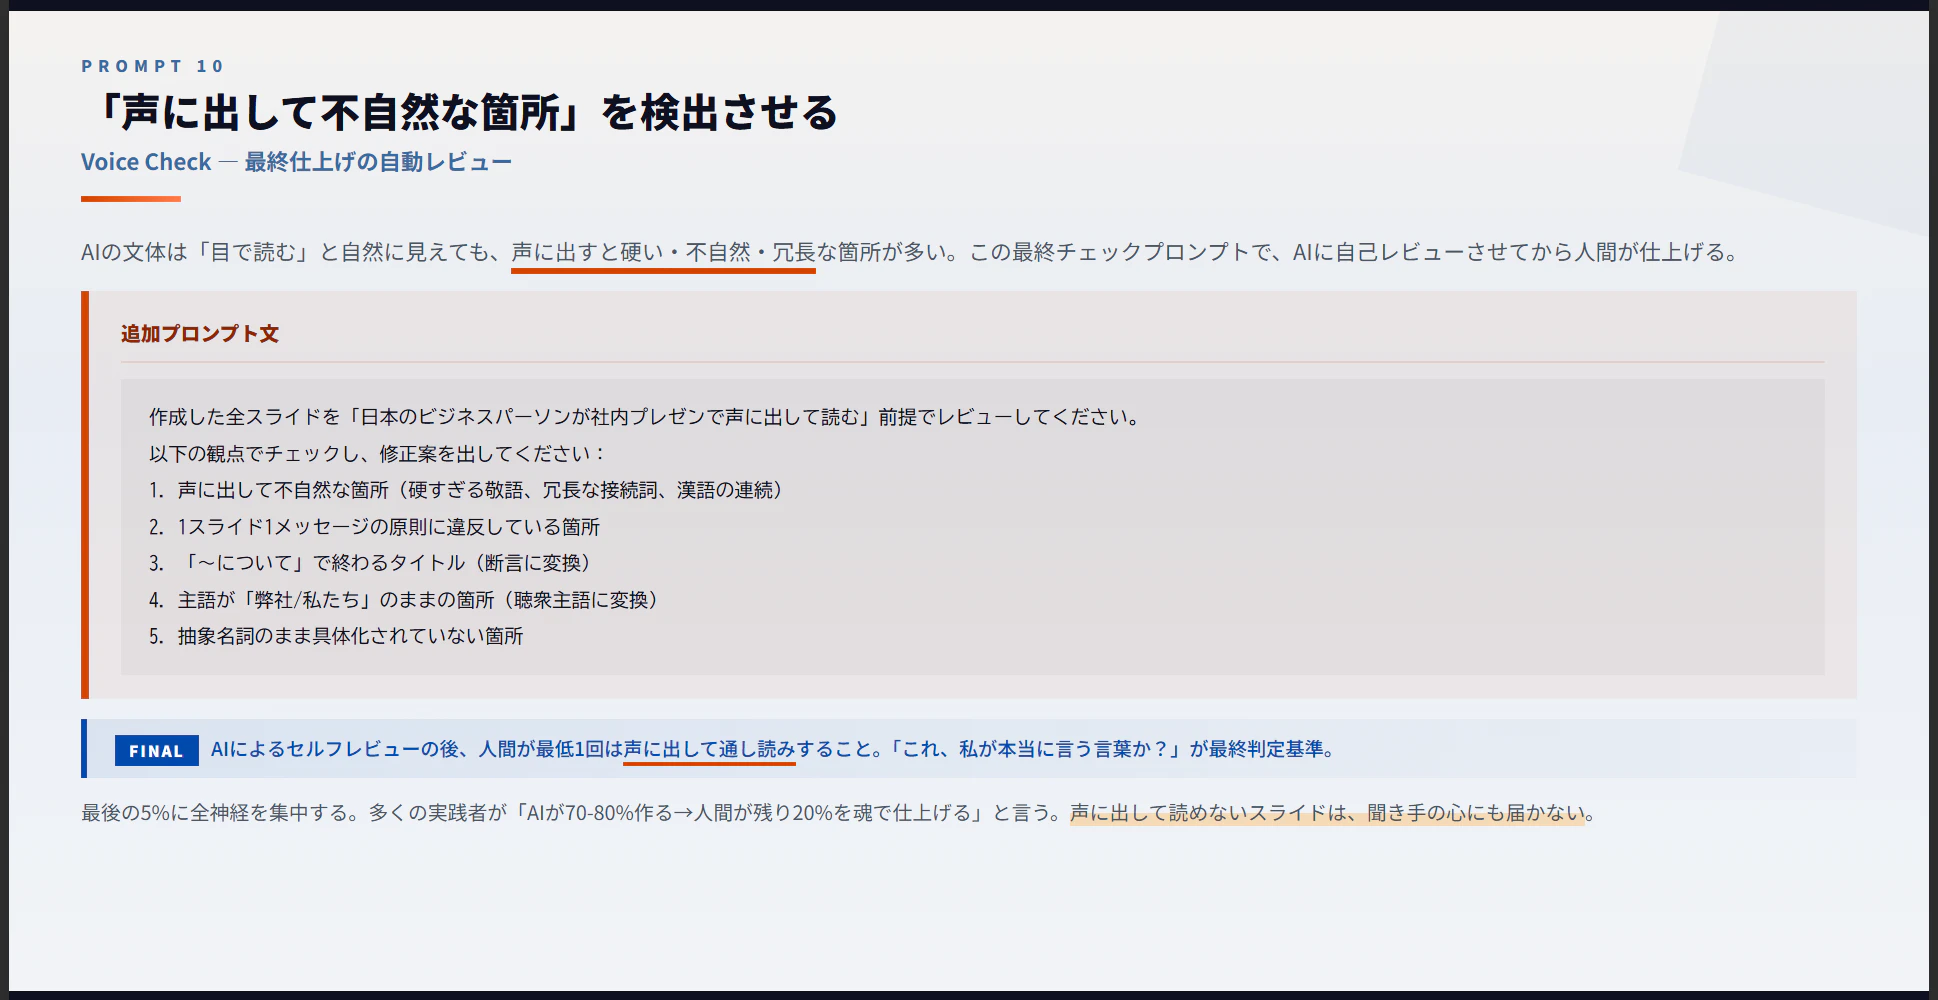Click the subtitle '最終仕上げの自動レビュー'
The image size is (1938, 1000).
pos(378,162)
